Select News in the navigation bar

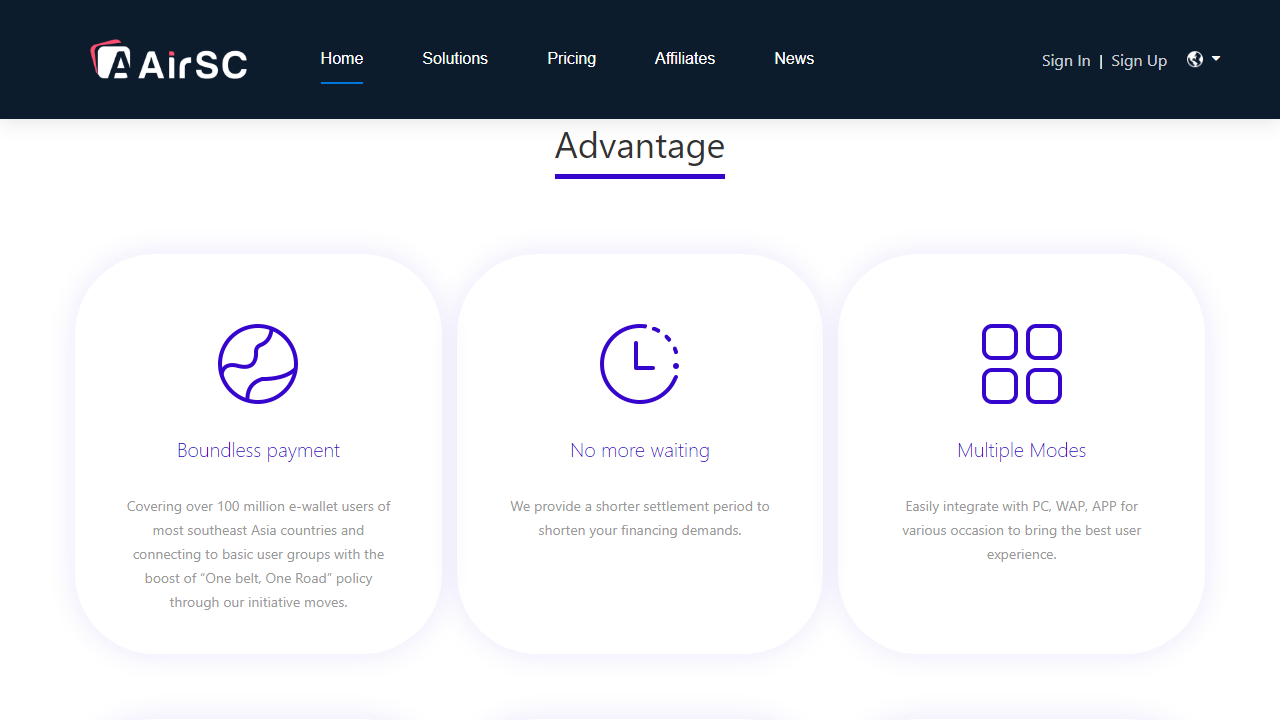point(794,58)
